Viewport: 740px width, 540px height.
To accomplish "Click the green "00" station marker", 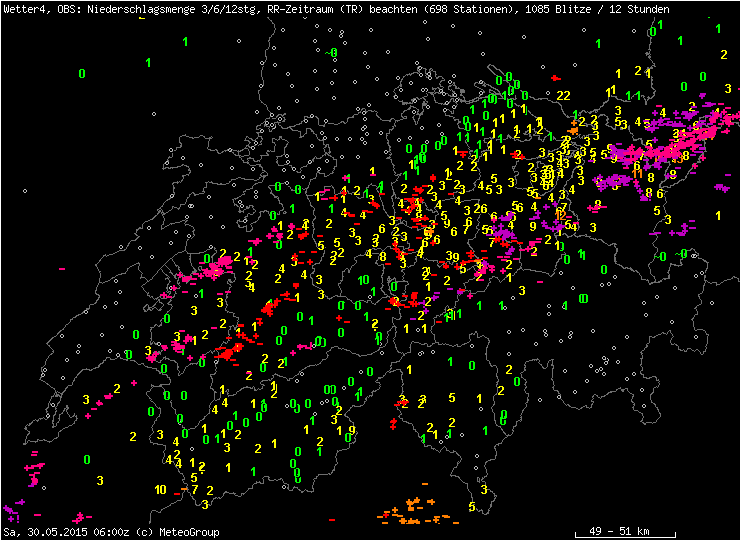I will click(x=330, y=389).
